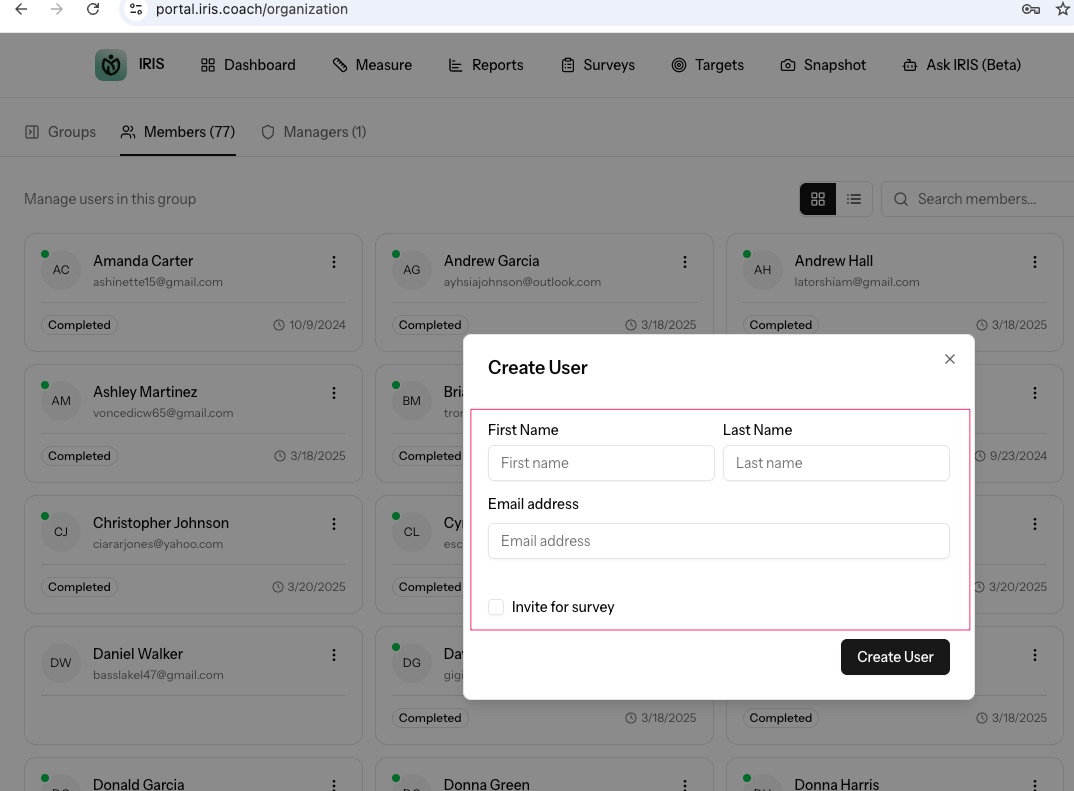The width and height of the screenshot is (1074, 791).
Task: Click the browser back arrow
Action: point(21,9)
